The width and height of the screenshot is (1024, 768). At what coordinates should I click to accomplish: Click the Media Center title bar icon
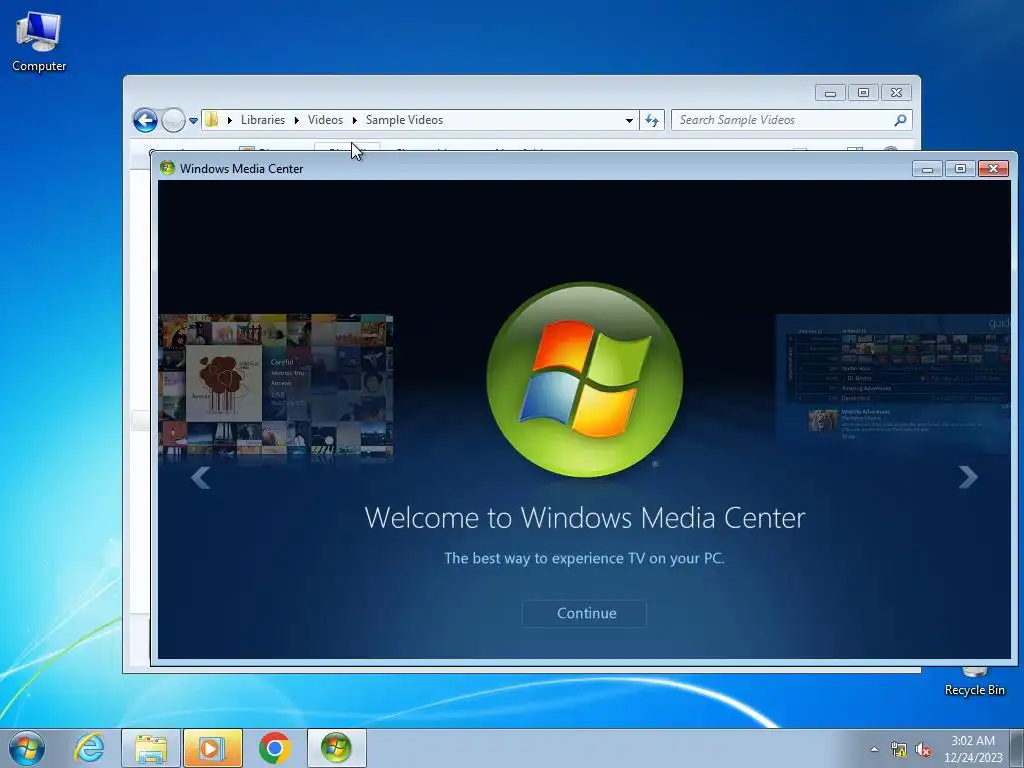click(167, 168)
